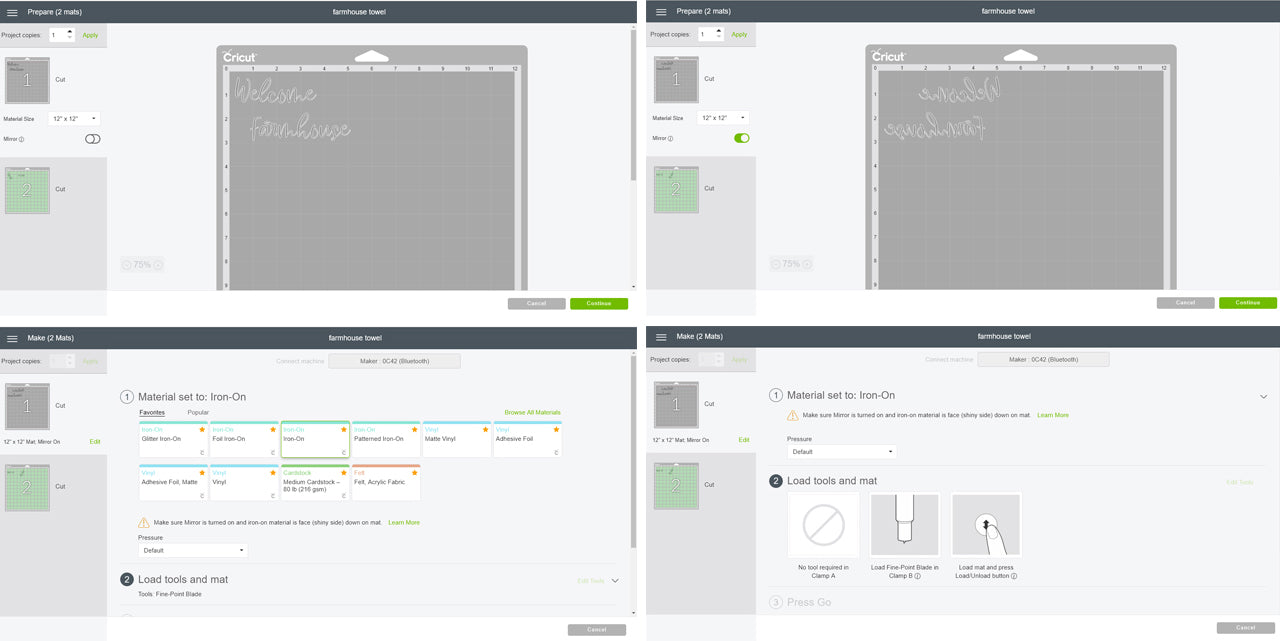1280x641 pixels.
Task: Expand Load tools and mat chevron beside Edit Tools
Action: pyautogui.click(x=615, y=580)
